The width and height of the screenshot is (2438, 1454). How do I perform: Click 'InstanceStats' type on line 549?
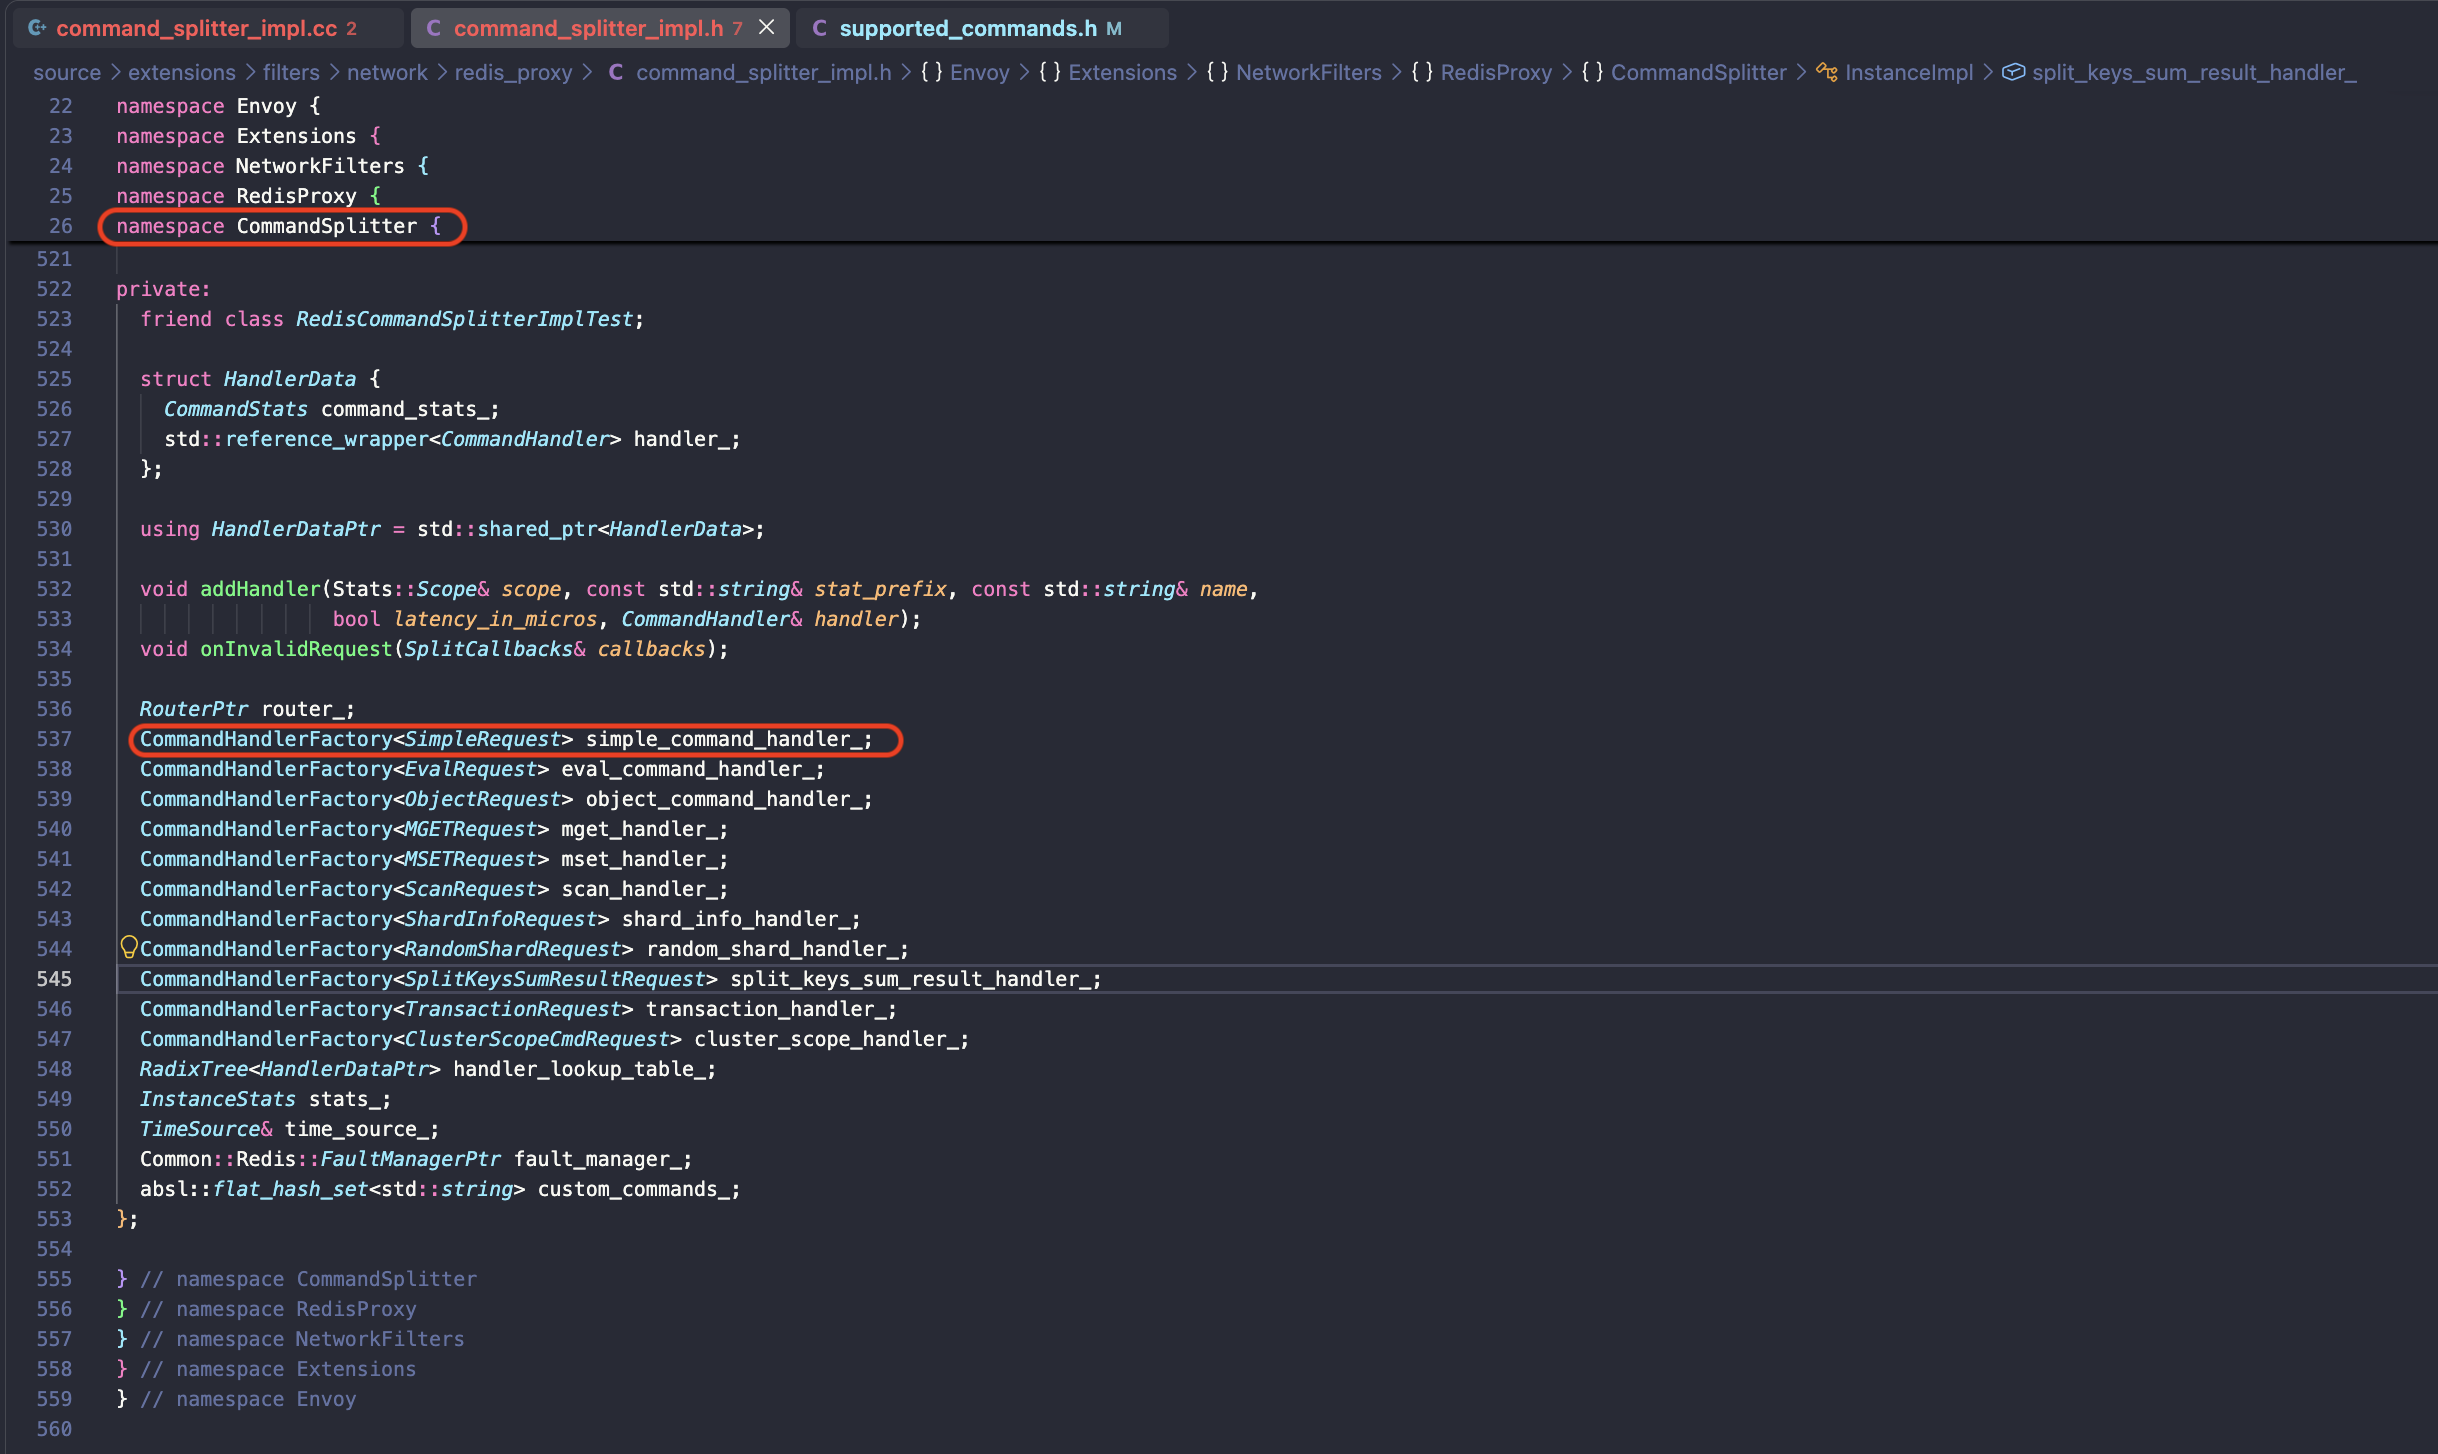point(218,1099)
